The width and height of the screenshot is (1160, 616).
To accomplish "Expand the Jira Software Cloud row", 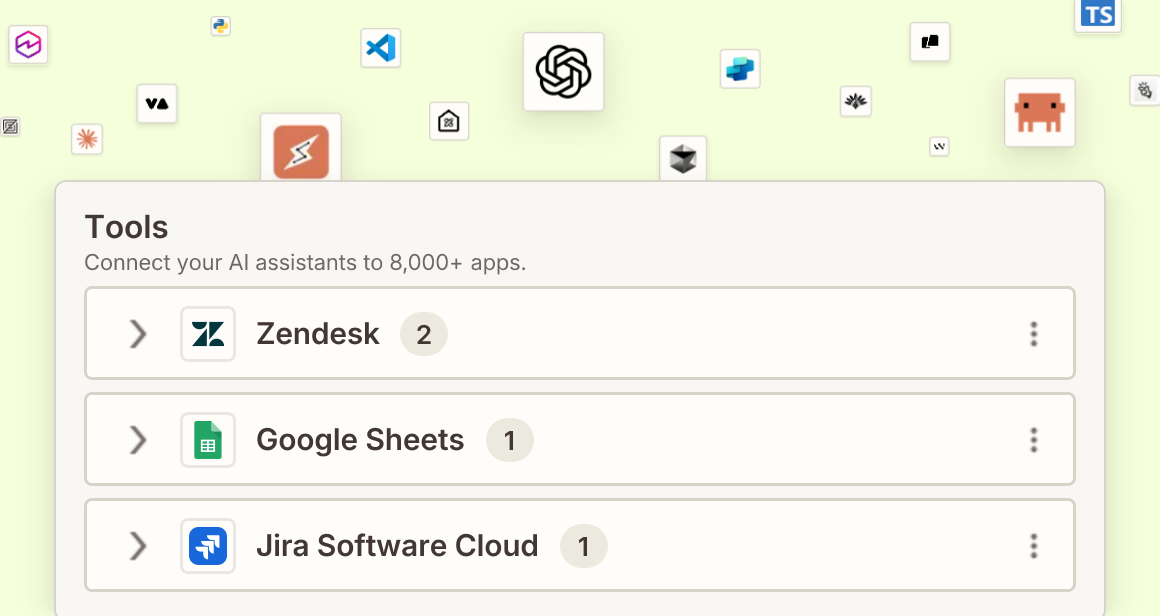I will pos(138,546).
